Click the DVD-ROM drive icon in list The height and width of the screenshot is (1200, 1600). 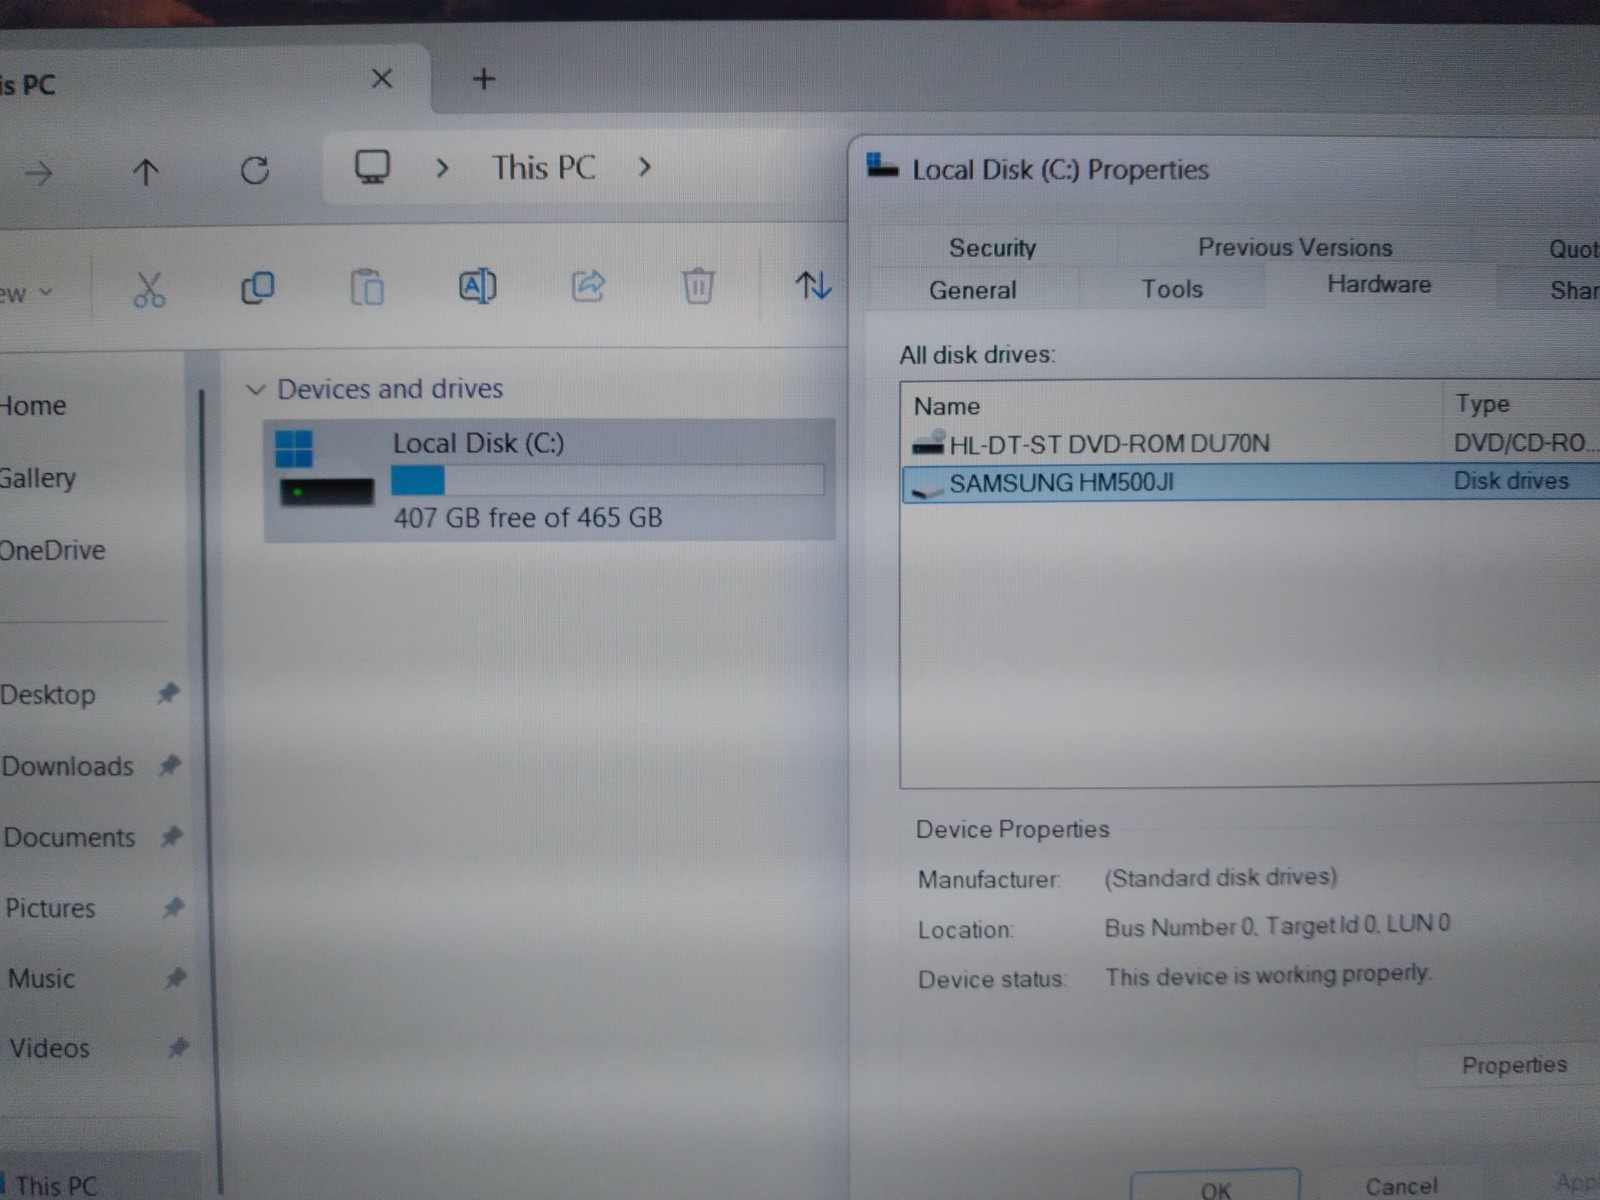point(928,443)
